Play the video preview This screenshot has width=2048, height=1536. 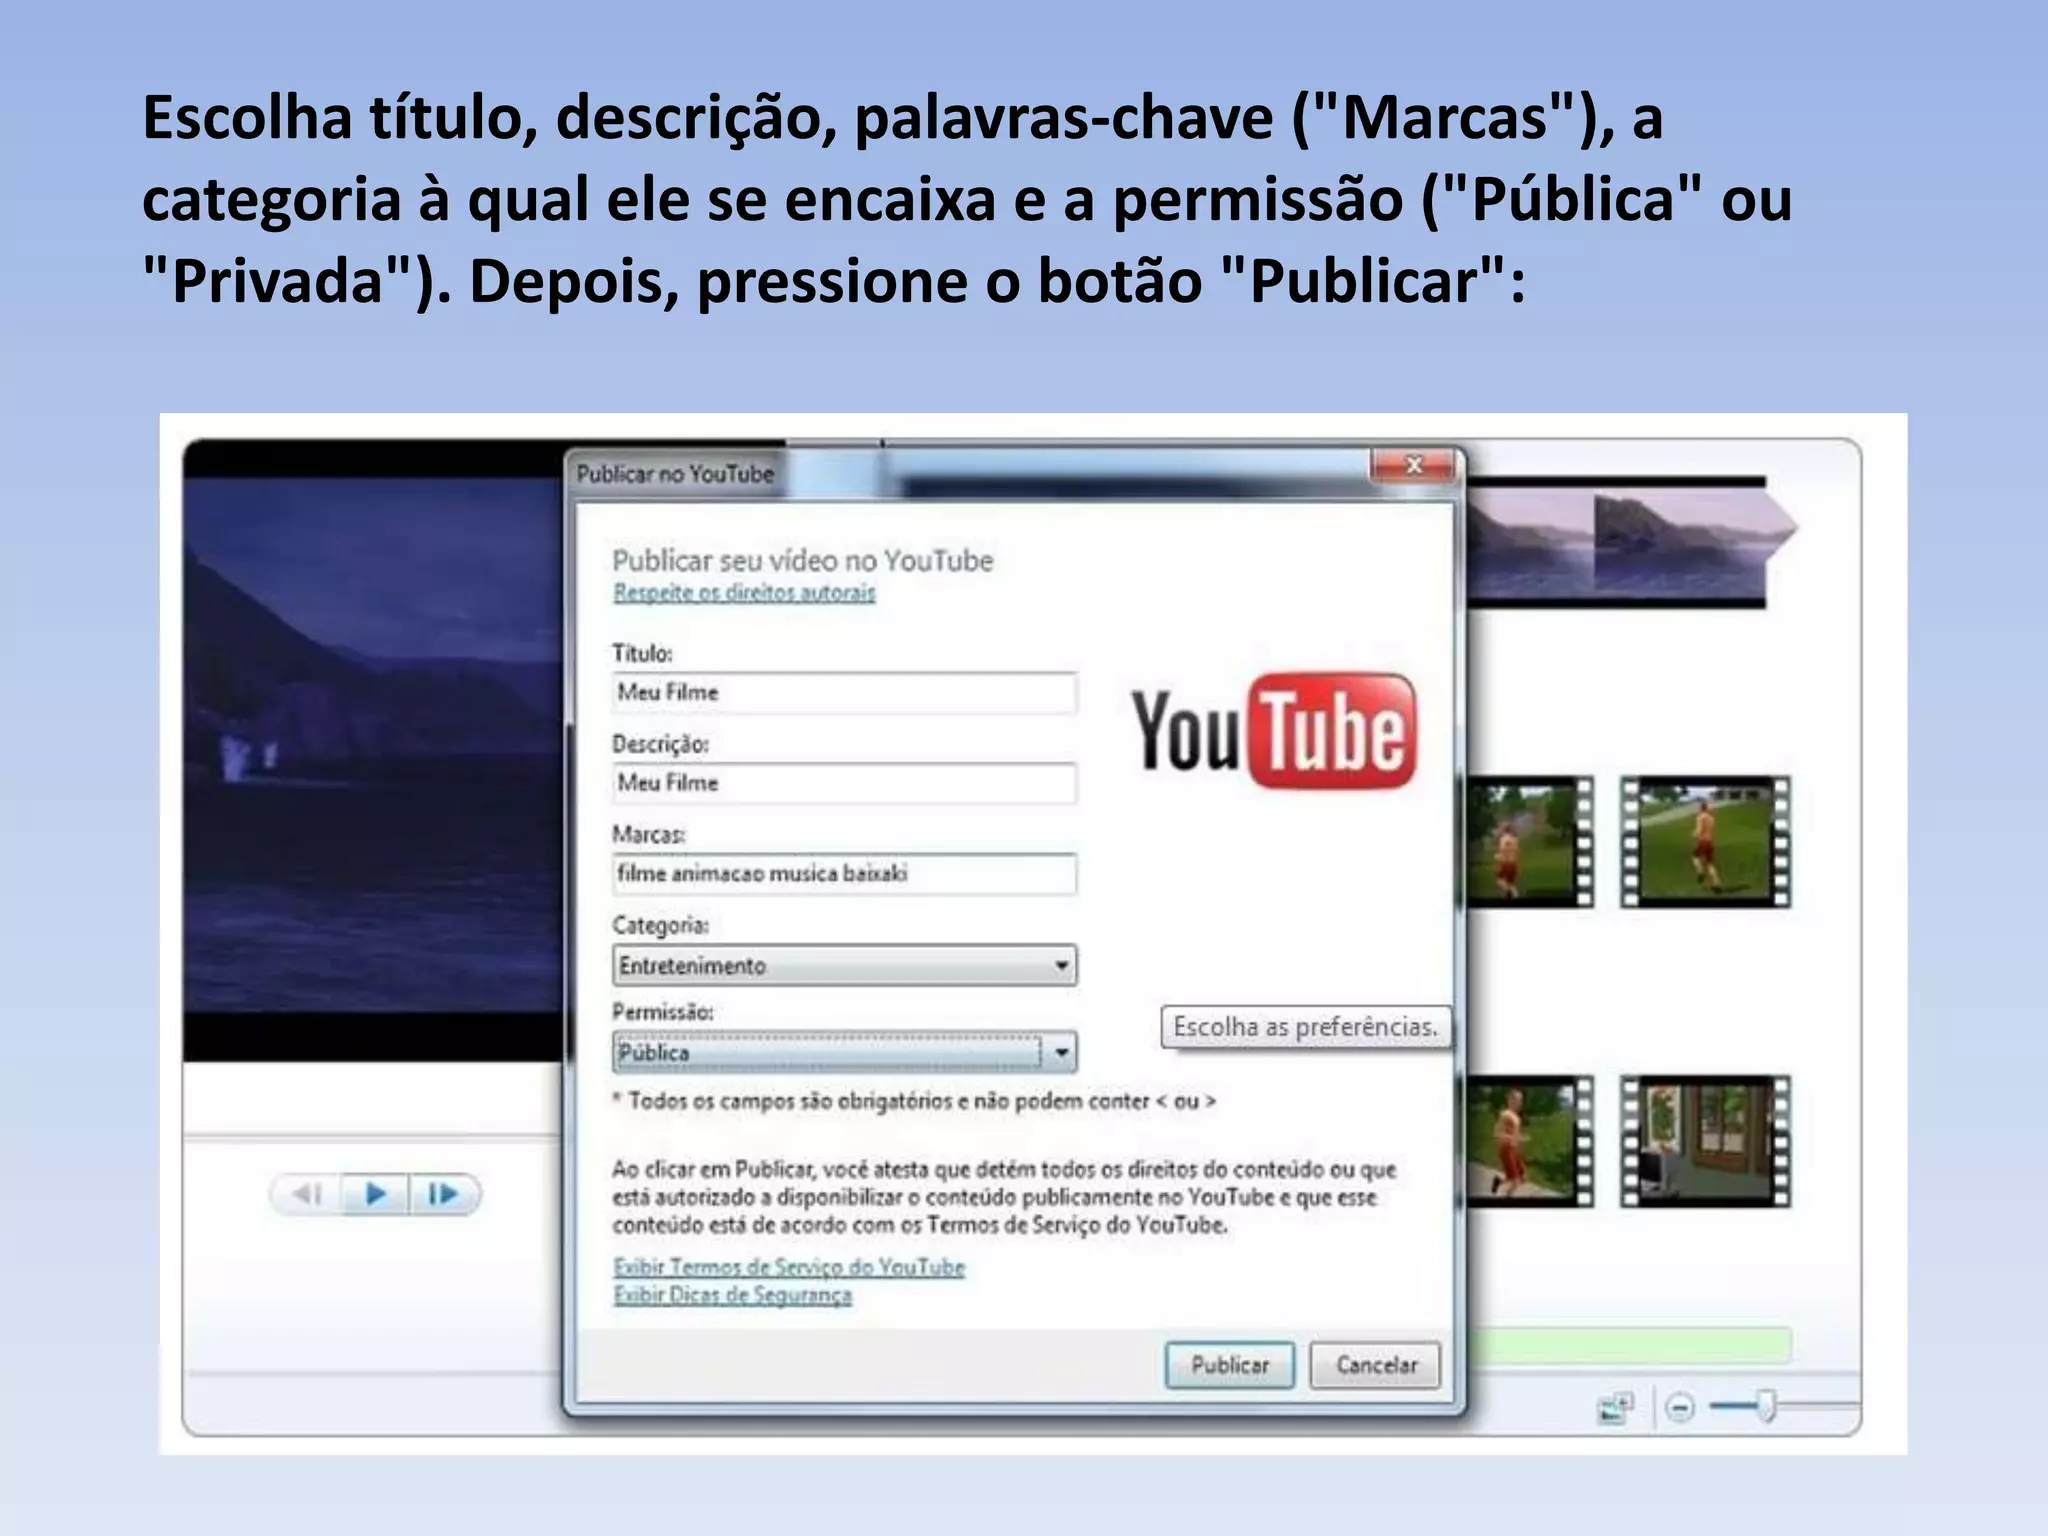point(375,1194)
